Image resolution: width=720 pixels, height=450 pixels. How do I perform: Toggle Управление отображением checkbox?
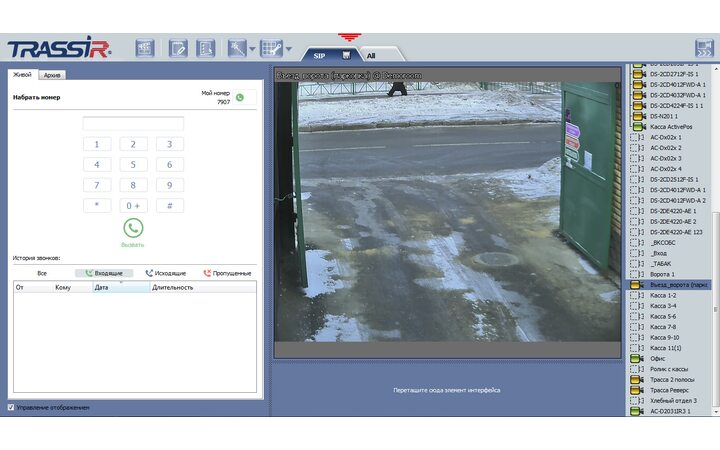tap(11, 407)
